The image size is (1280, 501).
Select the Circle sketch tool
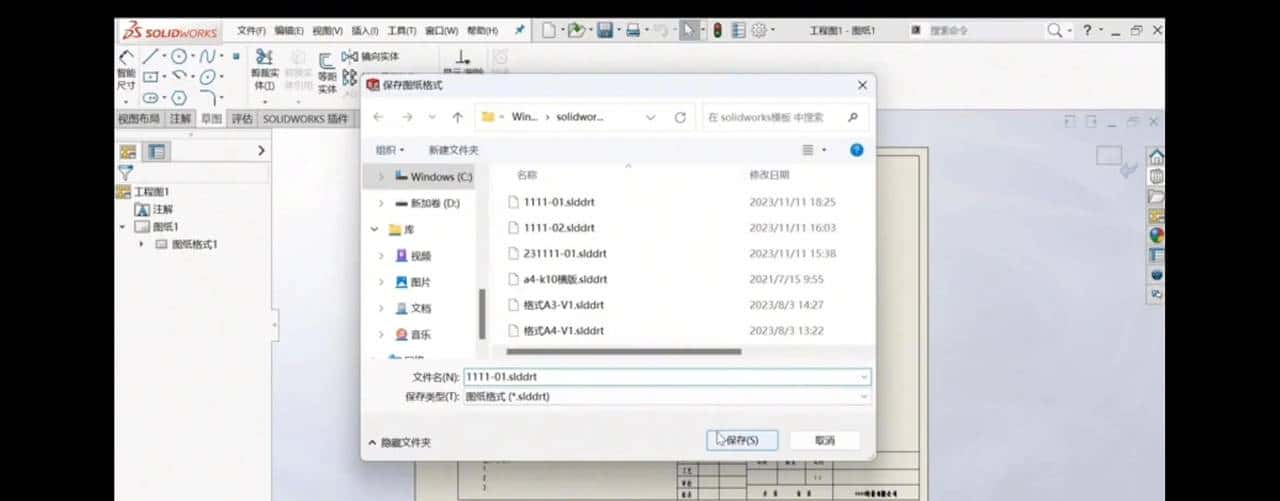point(179,56)
